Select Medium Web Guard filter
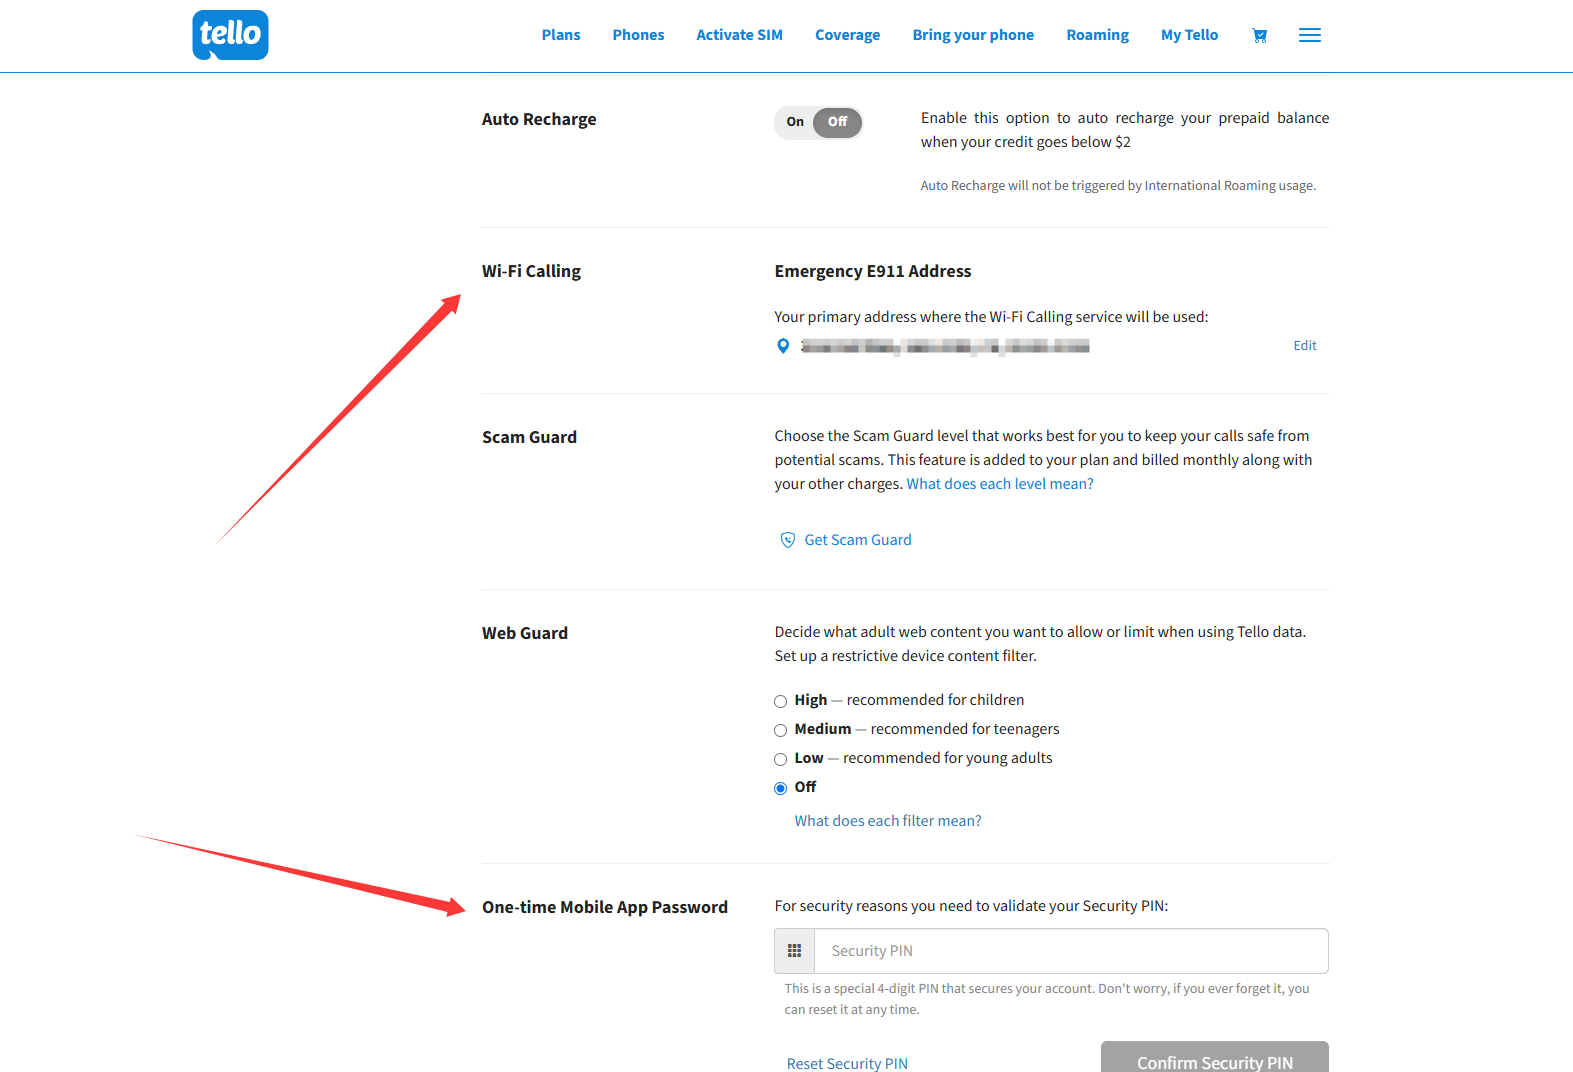The image size is (1573, 1072). pyautogui.click(x=780, y=730)
